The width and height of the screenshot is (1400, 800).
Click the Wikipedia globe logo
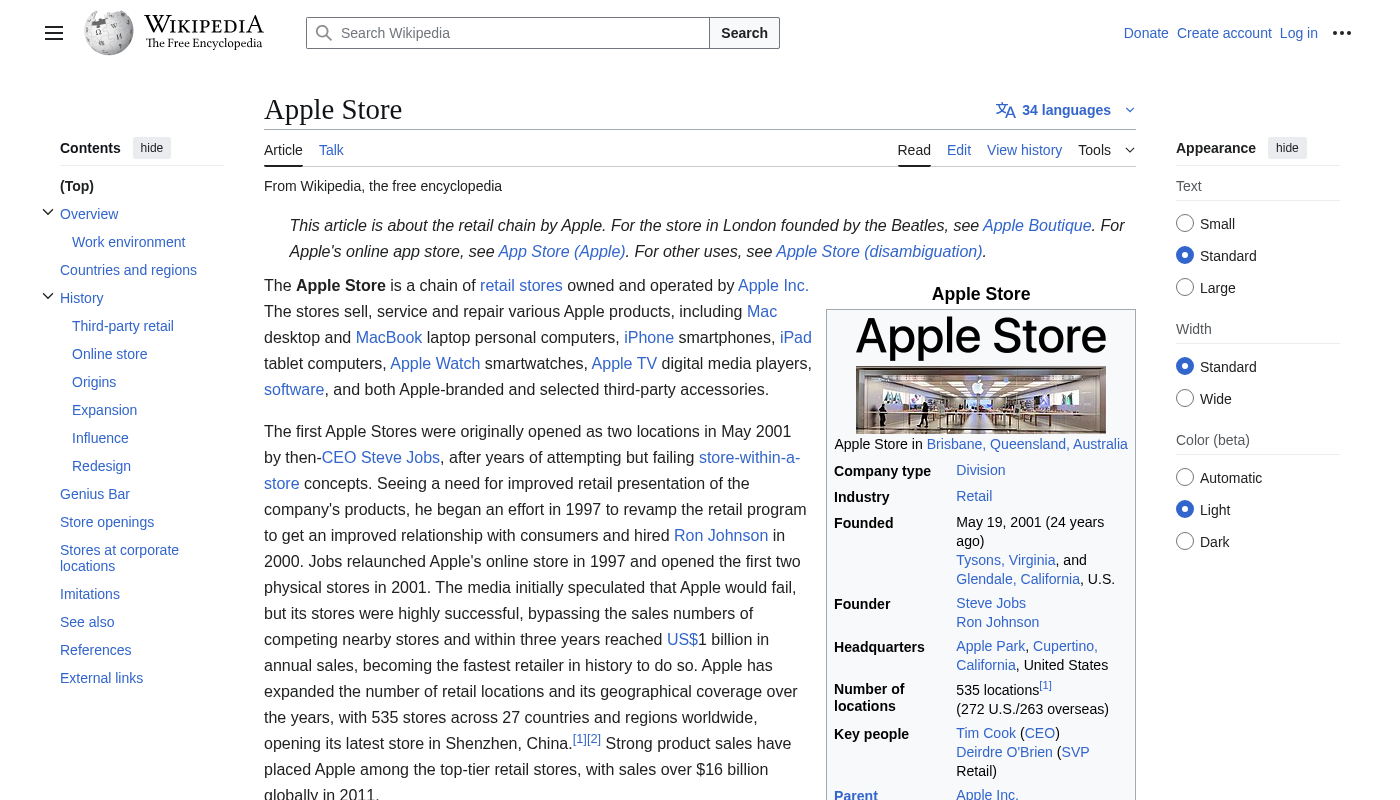[109, 33]
